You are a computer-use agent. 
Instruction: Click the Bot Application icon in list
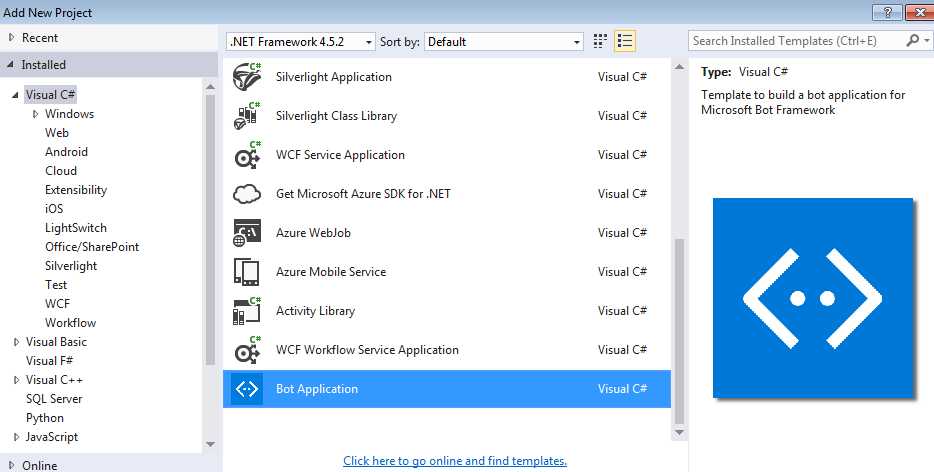click(x=247, y=389)
